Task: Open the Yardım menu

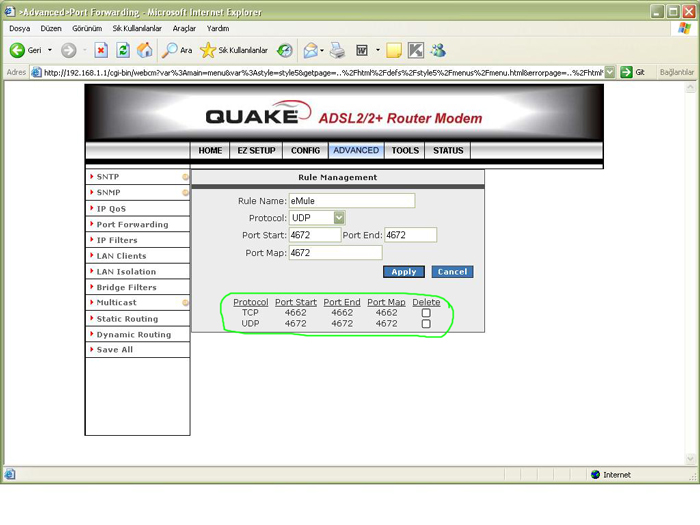Action: tap(218, 28)
